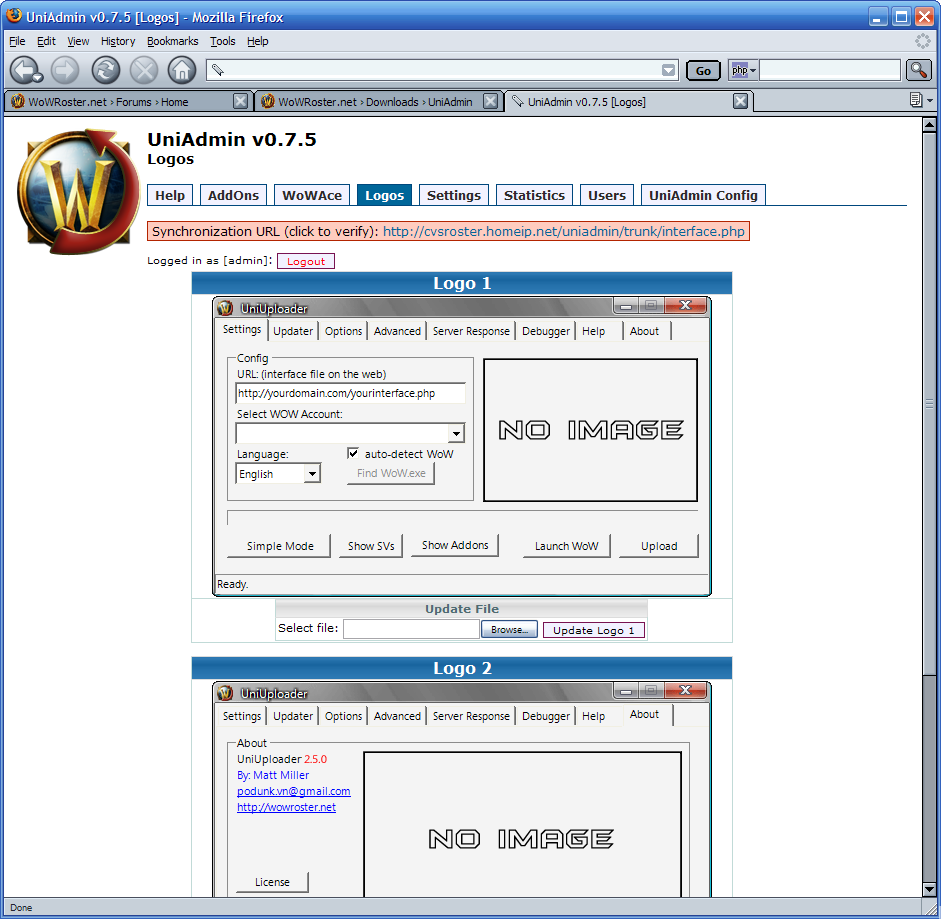Open the browser Help menu
Viewport: 941px width, 919px height.
[257, 41]
